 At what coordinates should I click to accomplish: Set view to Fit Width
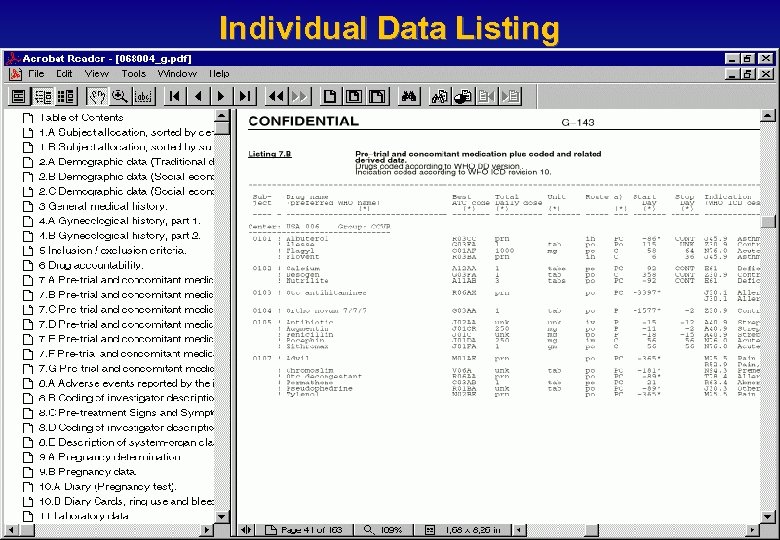point(378,96)
